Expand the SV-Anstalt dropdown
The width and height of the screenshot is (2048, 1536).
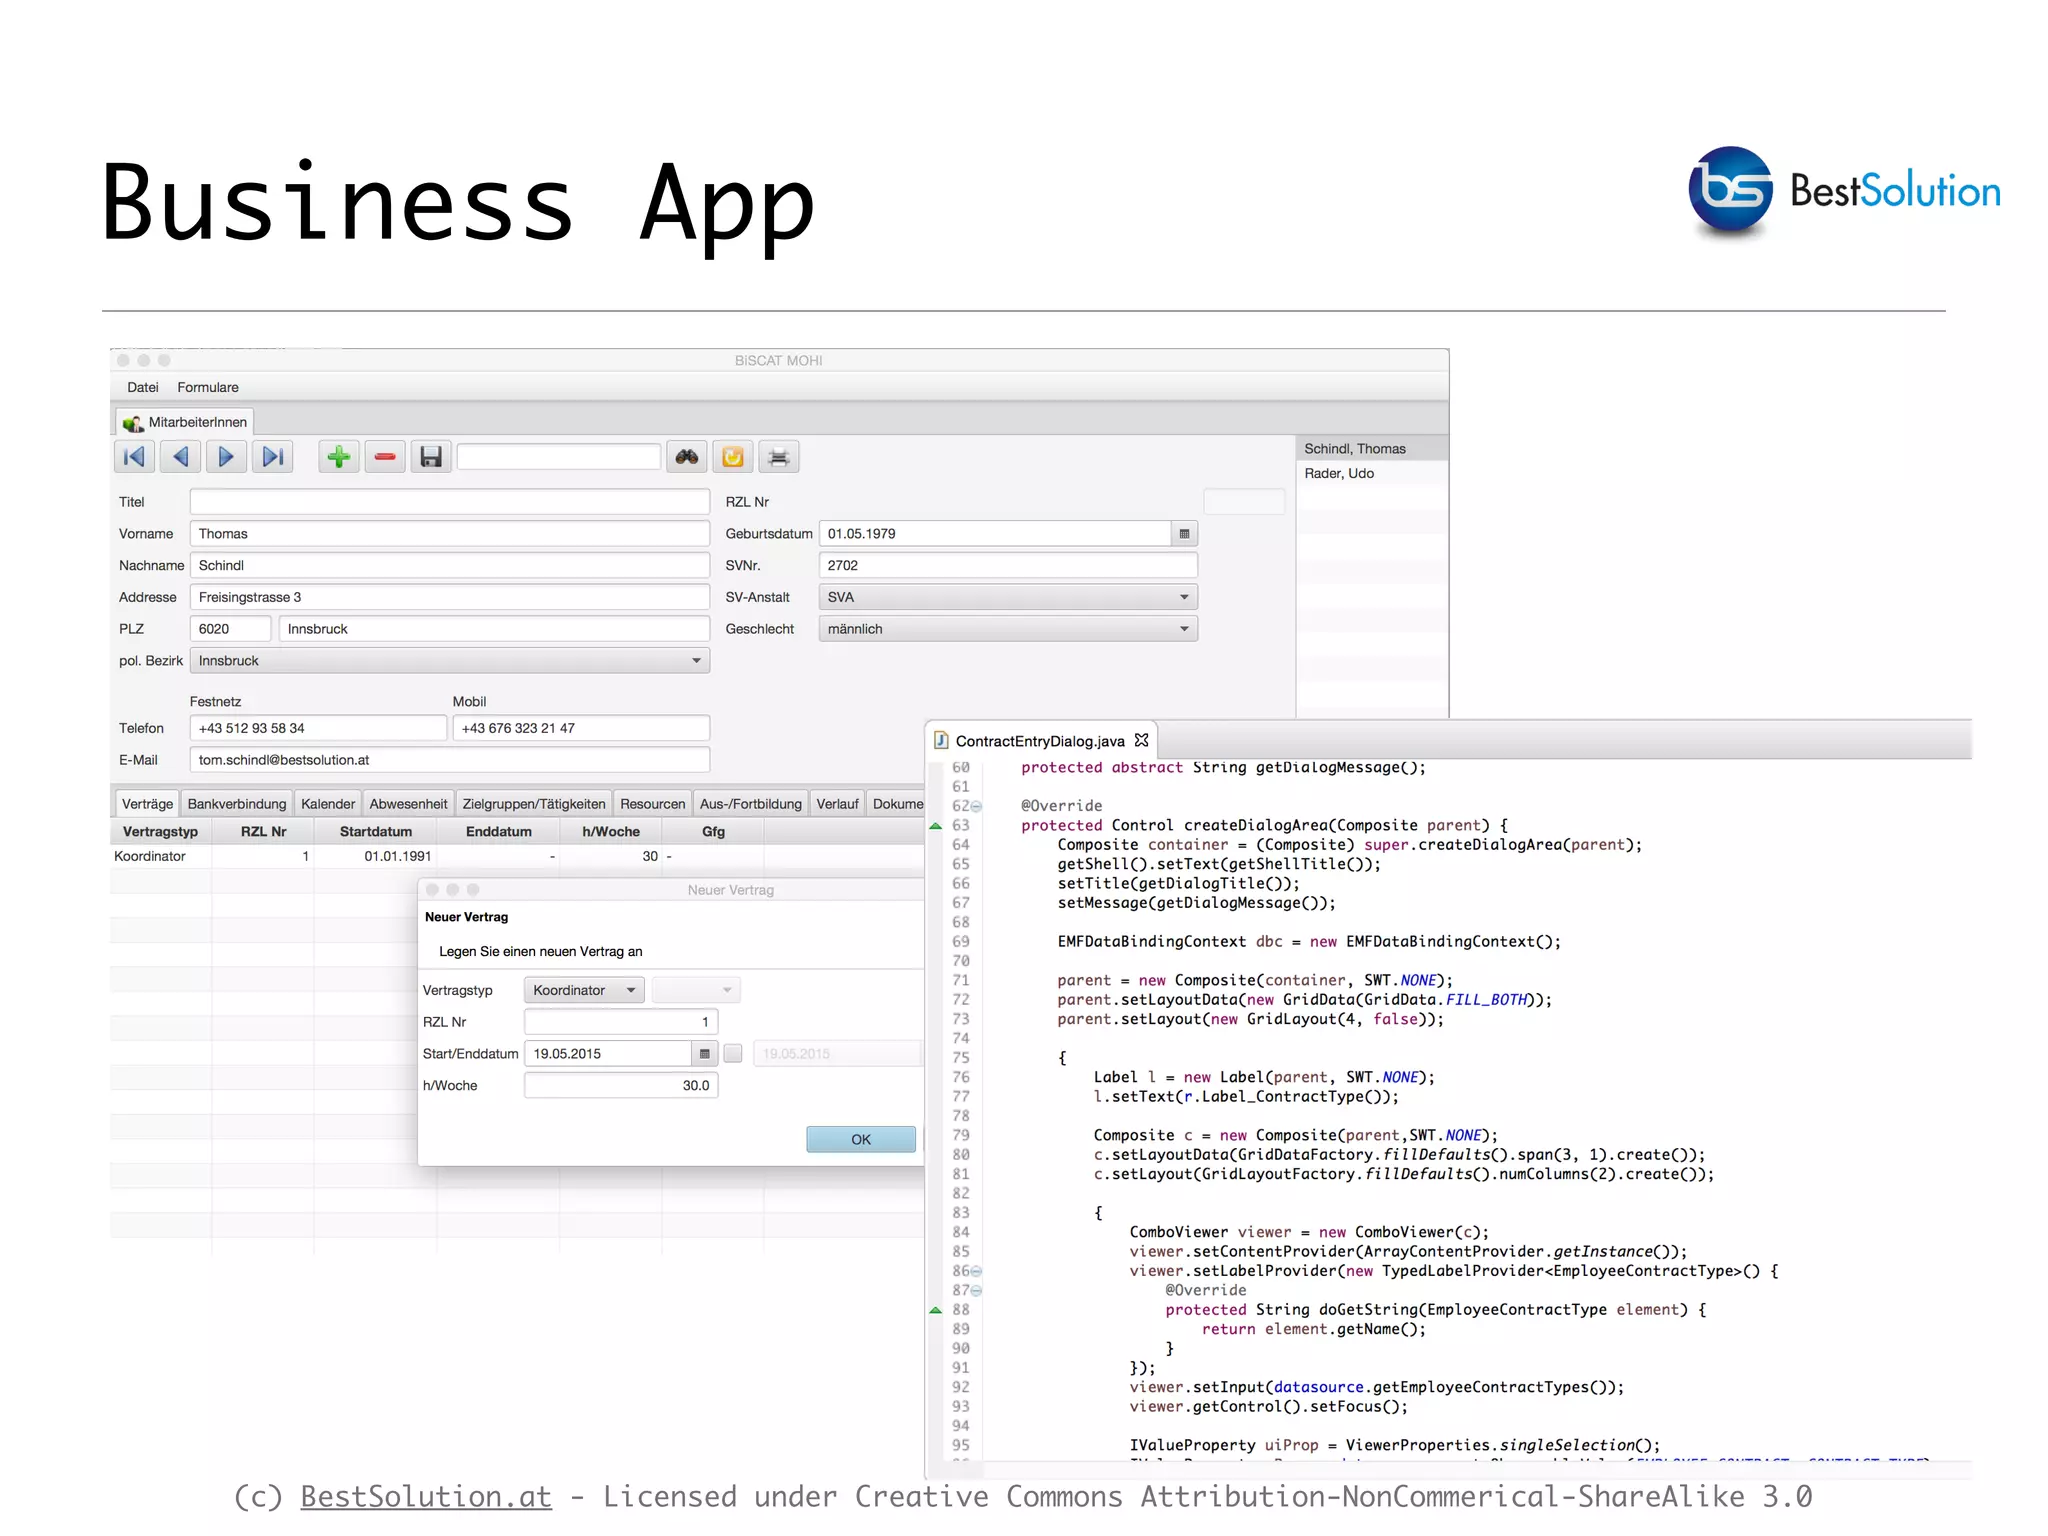coord(1184,597)
